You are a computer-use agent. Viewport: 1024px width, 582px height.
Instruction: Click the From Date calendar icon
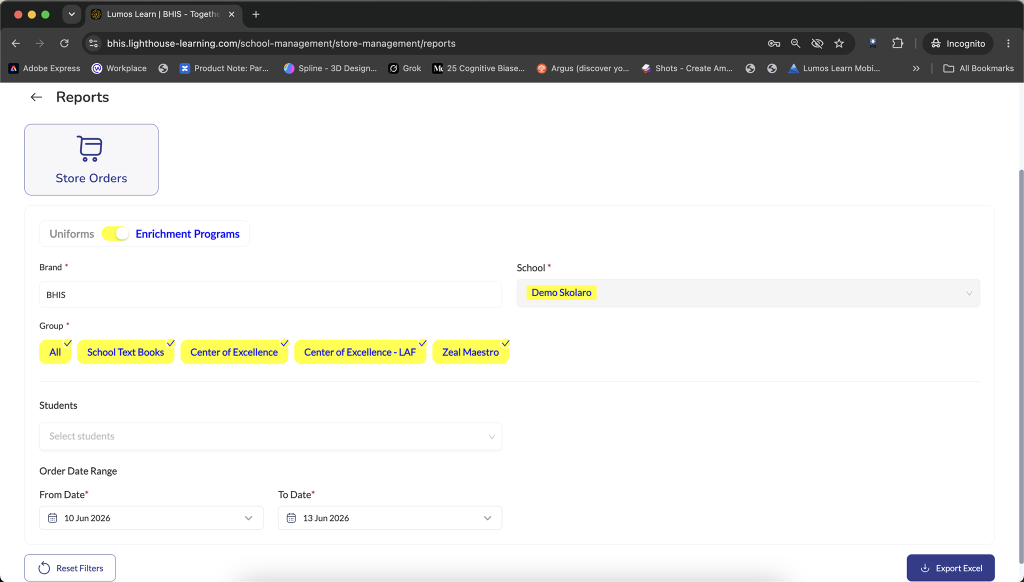click(x=52, y=518)
